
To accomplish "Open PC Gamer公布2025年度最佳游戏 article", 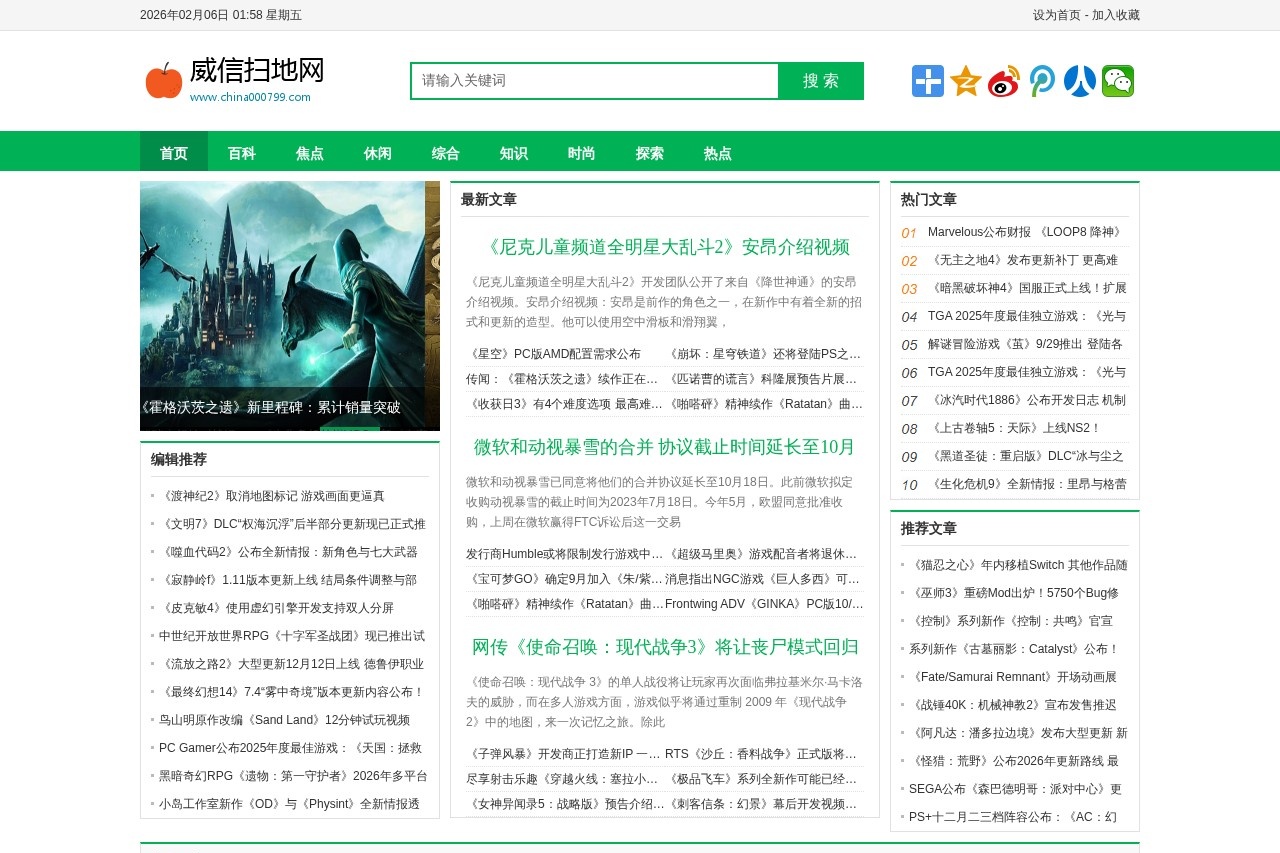I will (x=290, y=748).
